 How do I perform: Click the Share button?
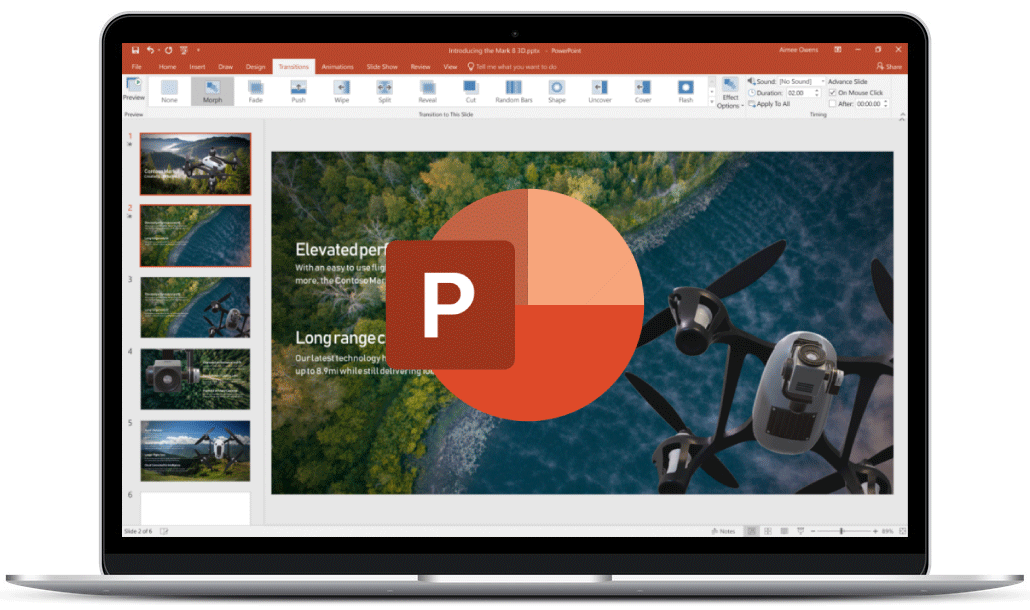(889, 66)
